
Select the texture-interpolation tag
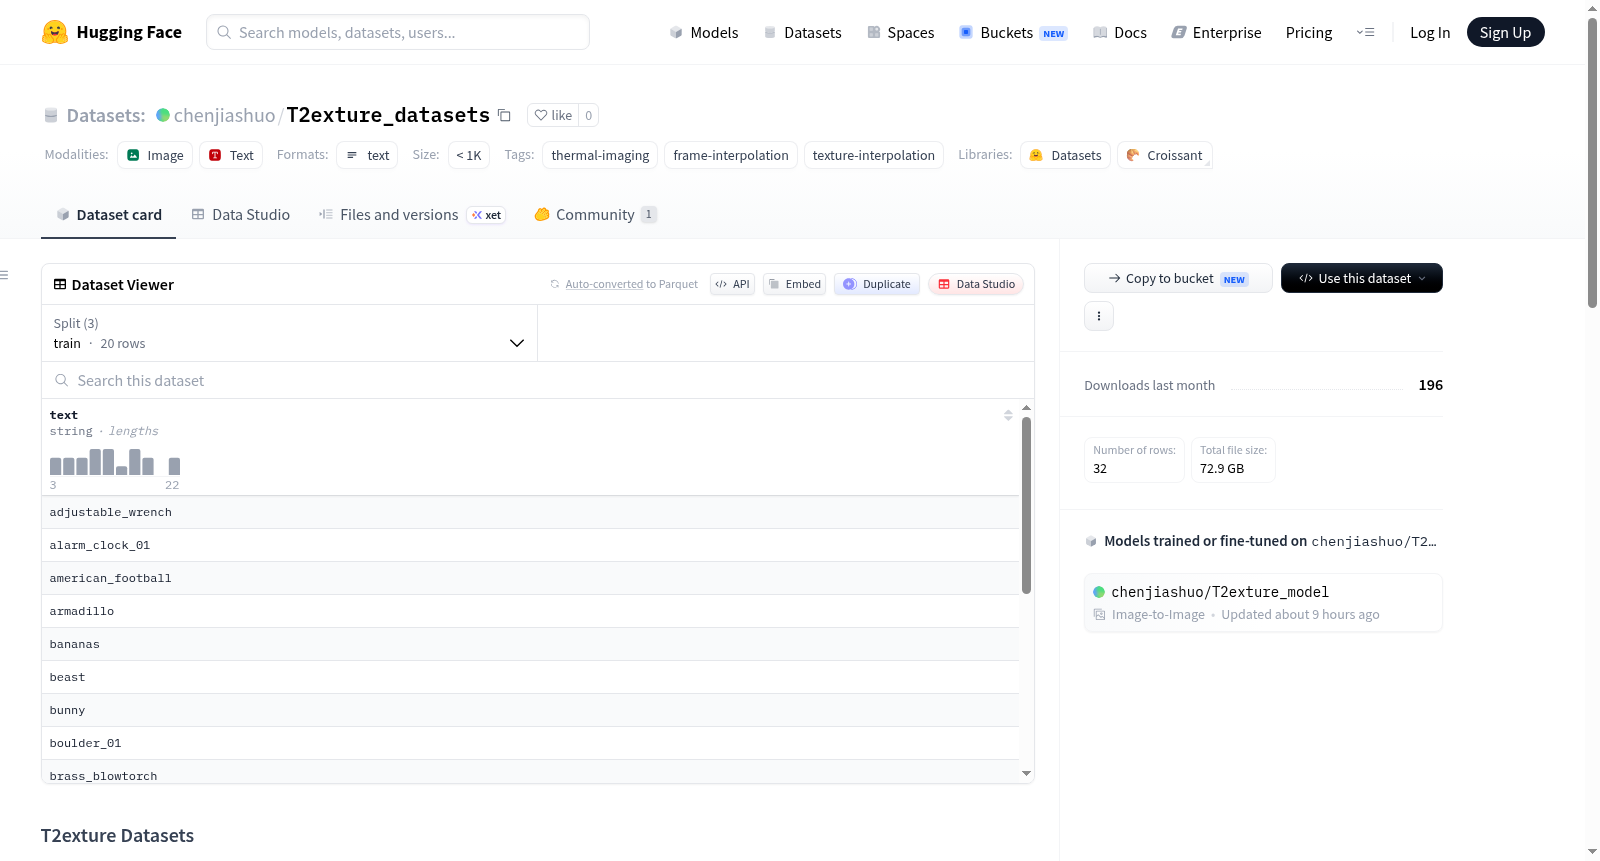(874, 155)
